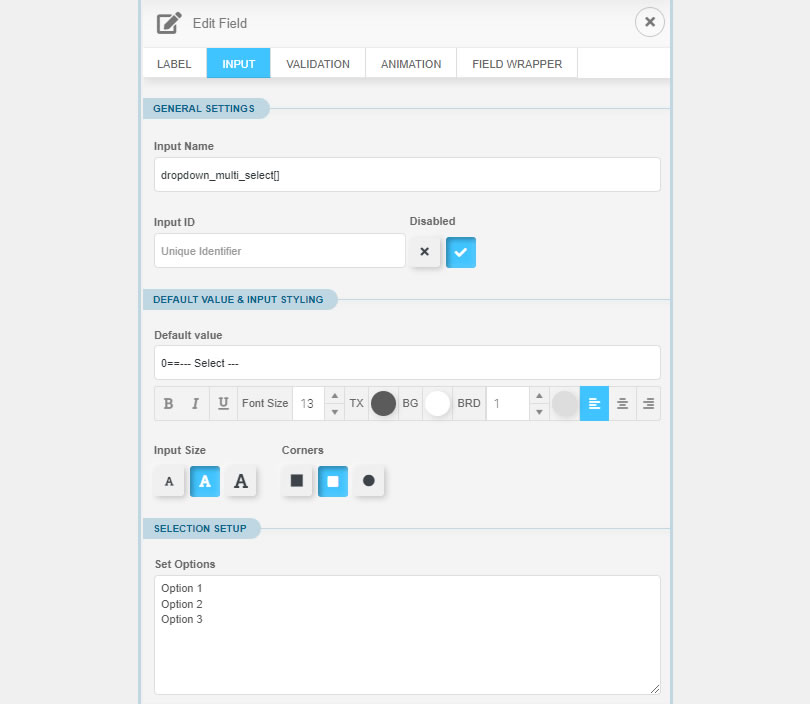Click the BRD border width field
The image size is (810, 704).
(x=508, y=403)
